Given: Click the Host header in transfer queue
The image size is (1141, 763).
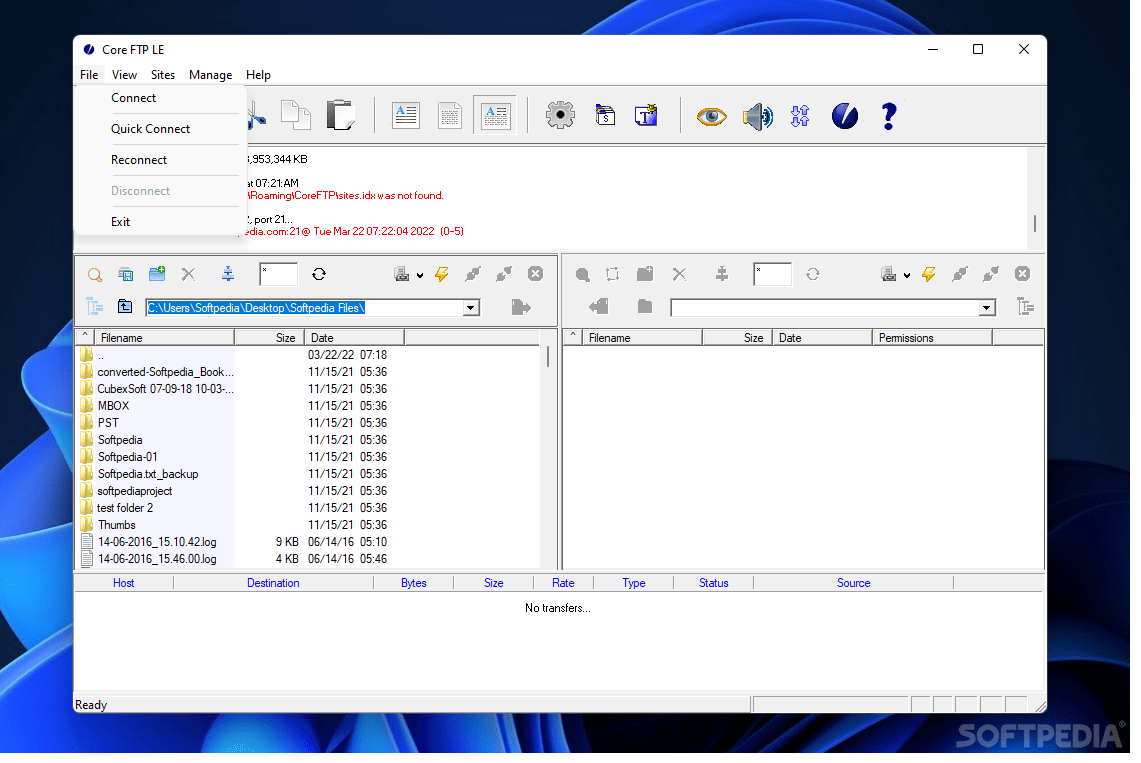Looking at the screenshot, I should pyautogui.click(x=124, y=584).
